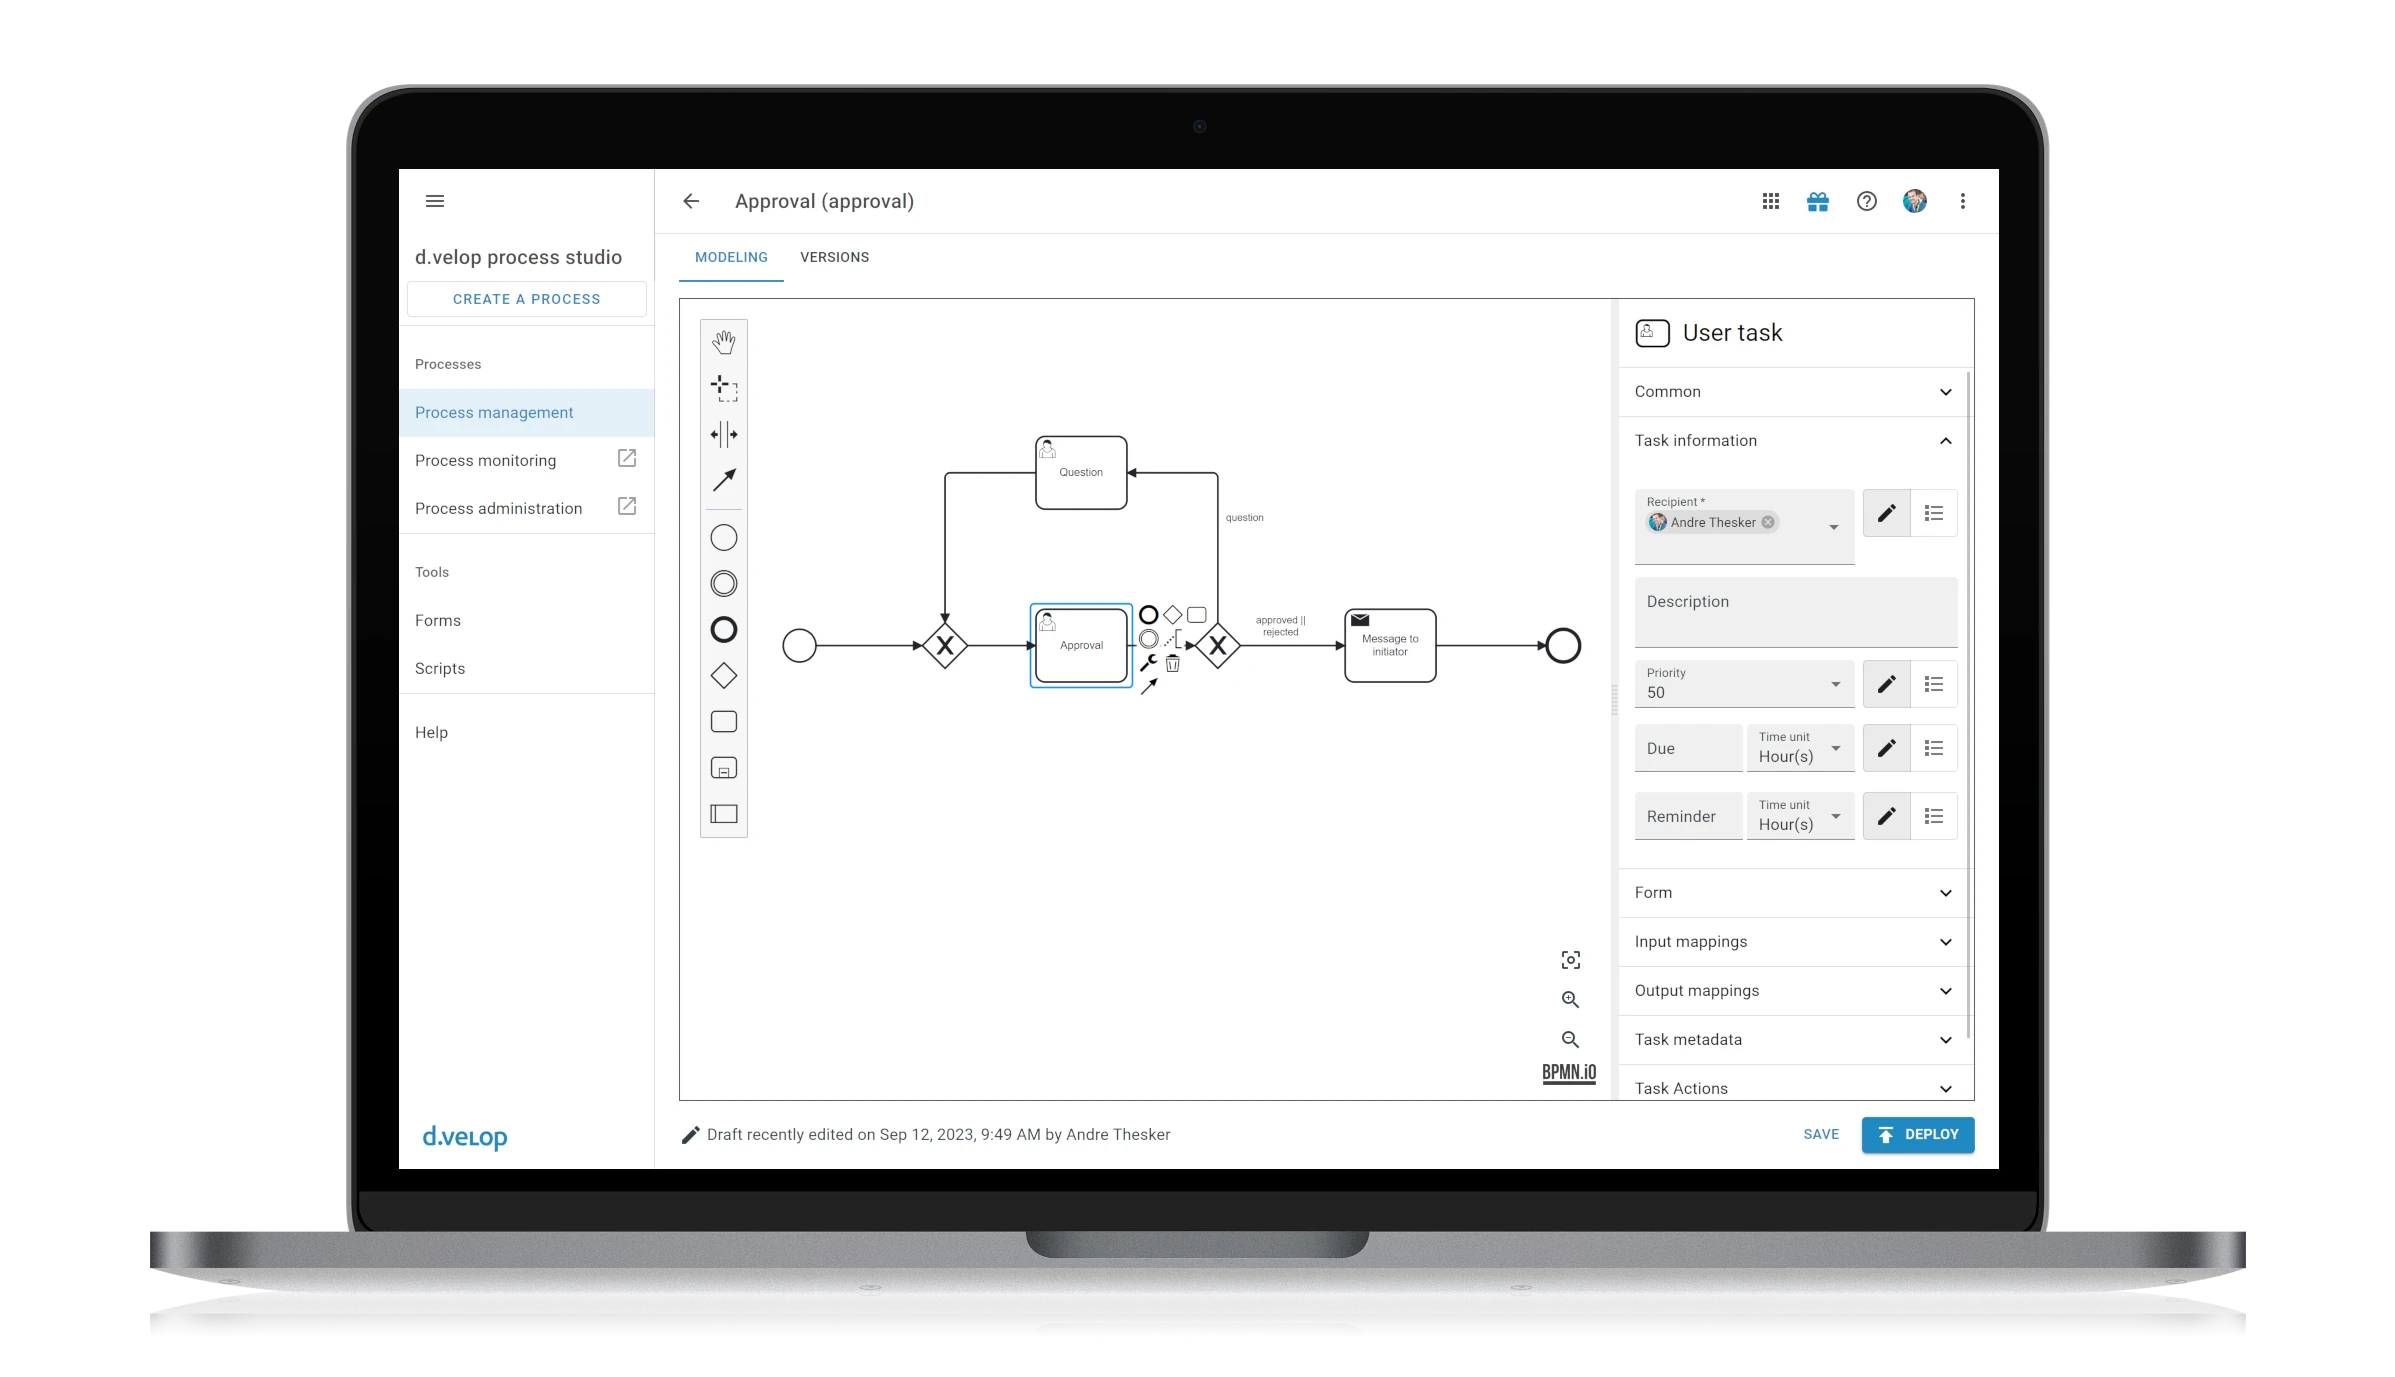Select the arrow/pointer tool
The image size is (2395, 1377).
(725, 480)
